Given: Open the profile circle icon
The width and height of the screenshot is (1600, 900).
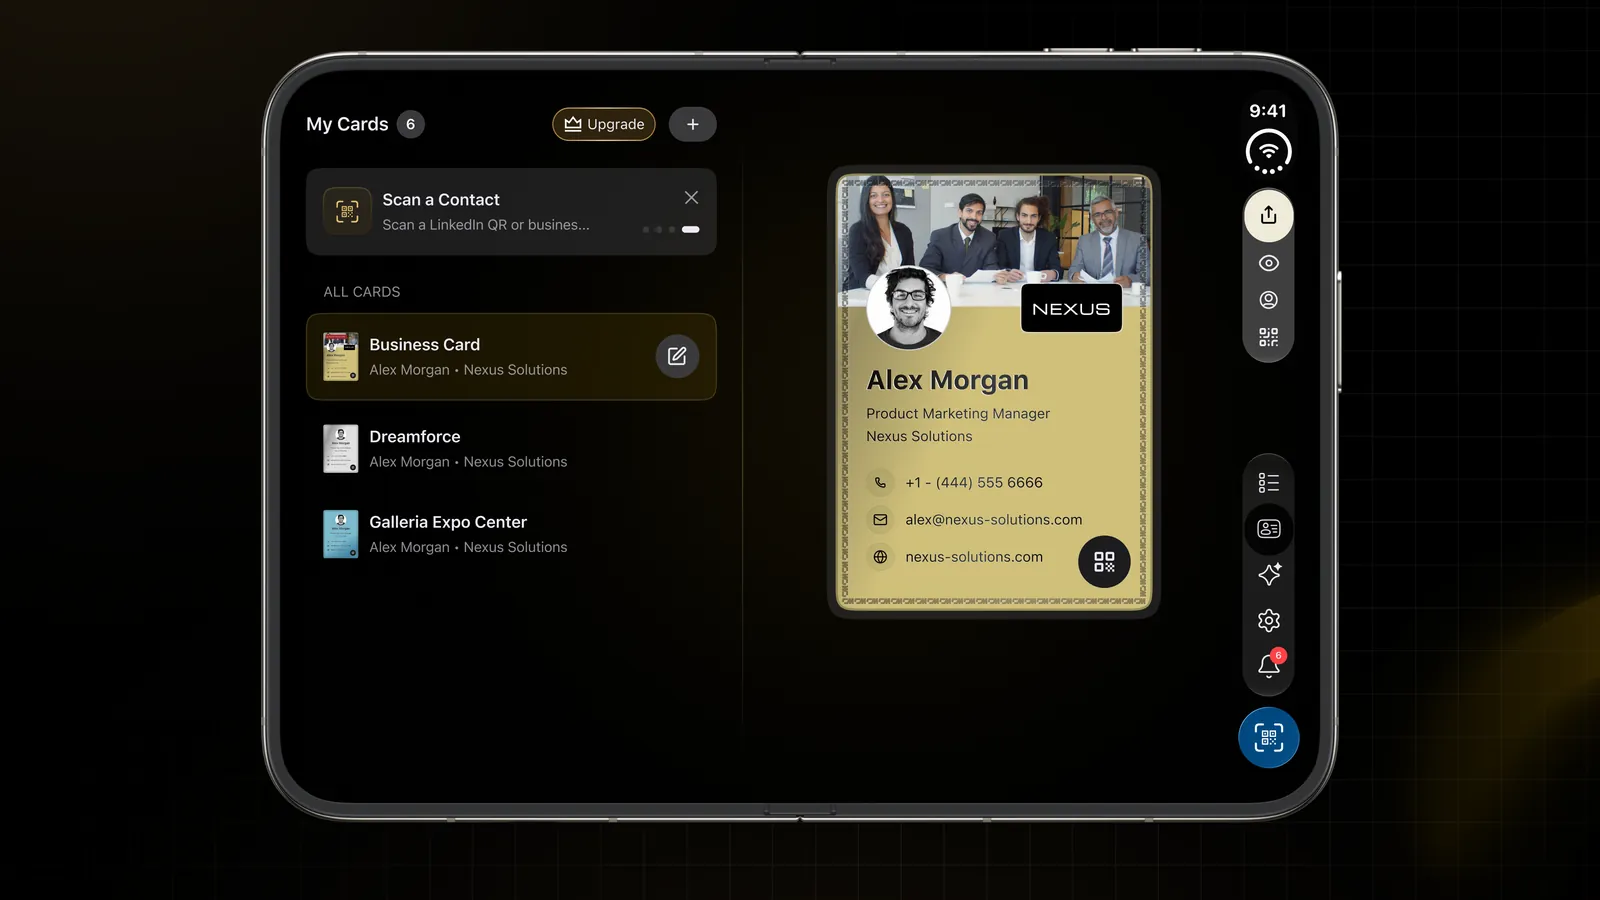Looking at the screenshot, I should pos(1268,300).
